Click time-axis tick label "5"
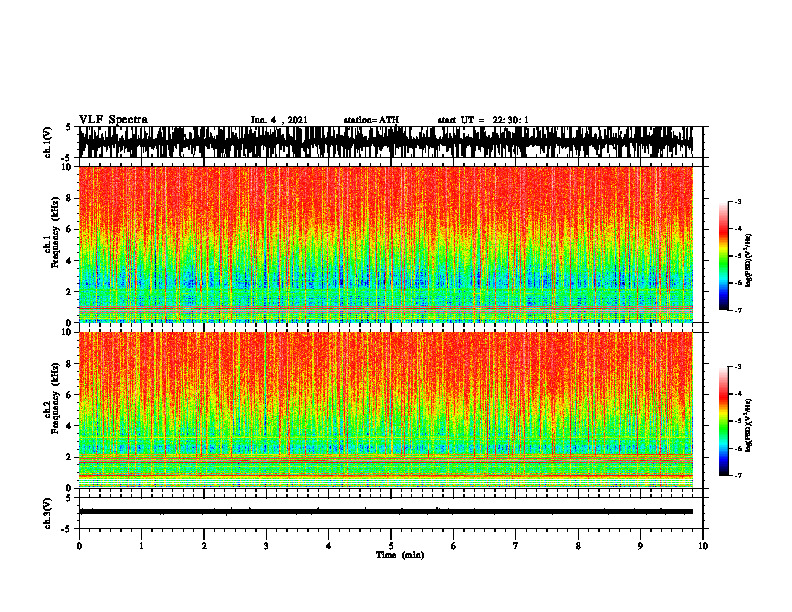Image resolution: width=792 pixels, height=612 pixels. pyautogui.click(x=391, y=546)
